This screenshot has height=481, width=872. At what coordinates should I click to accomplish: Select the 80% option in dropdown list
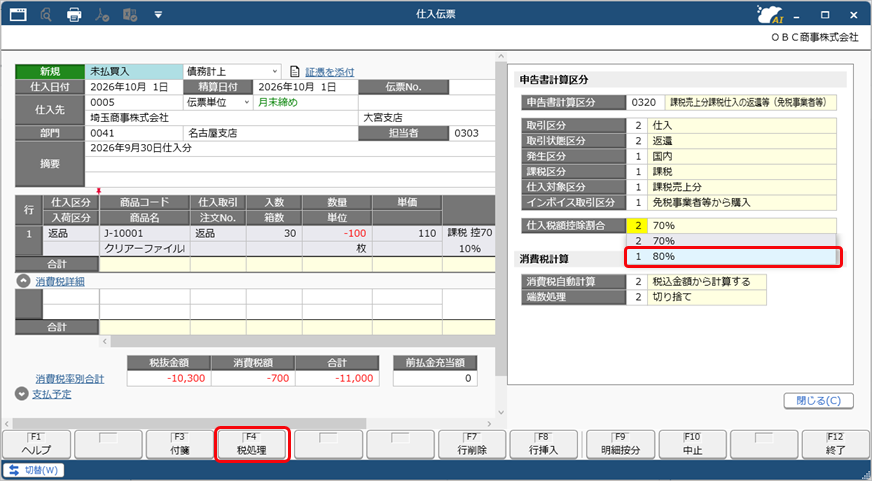pyautogui.click(x=733, y=257)
